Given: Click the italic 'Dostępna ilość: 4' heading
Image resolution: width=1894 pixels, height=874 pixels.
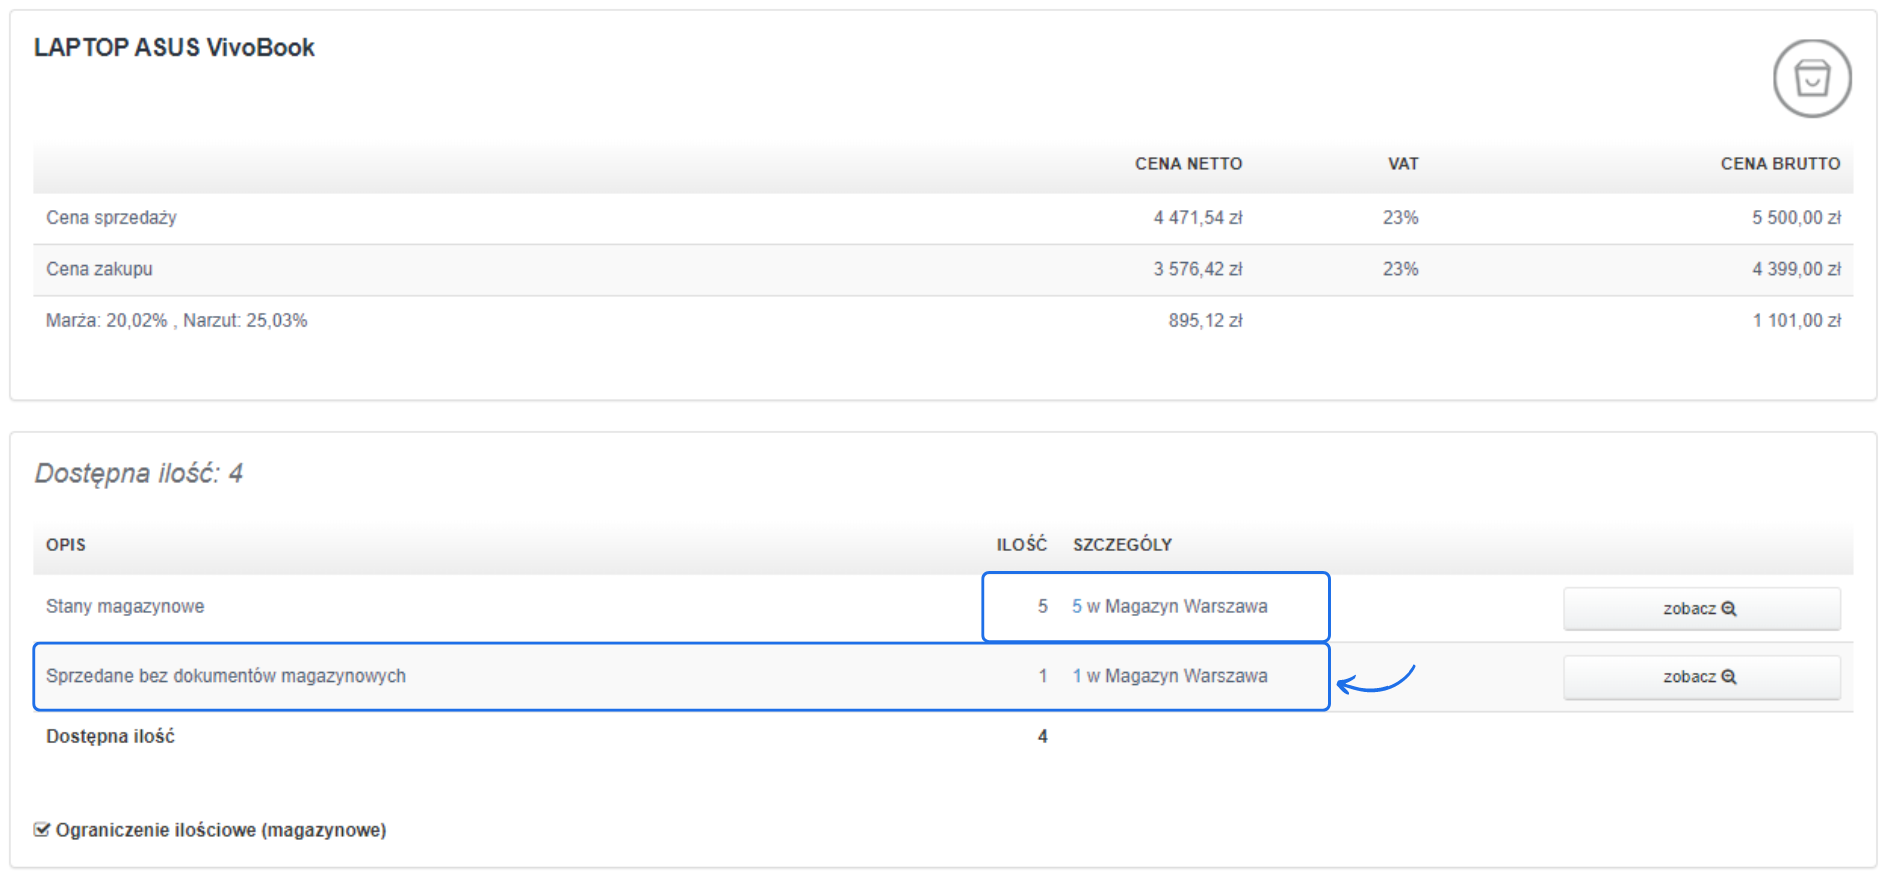Looking at the screenshot, I should [139, 473].
